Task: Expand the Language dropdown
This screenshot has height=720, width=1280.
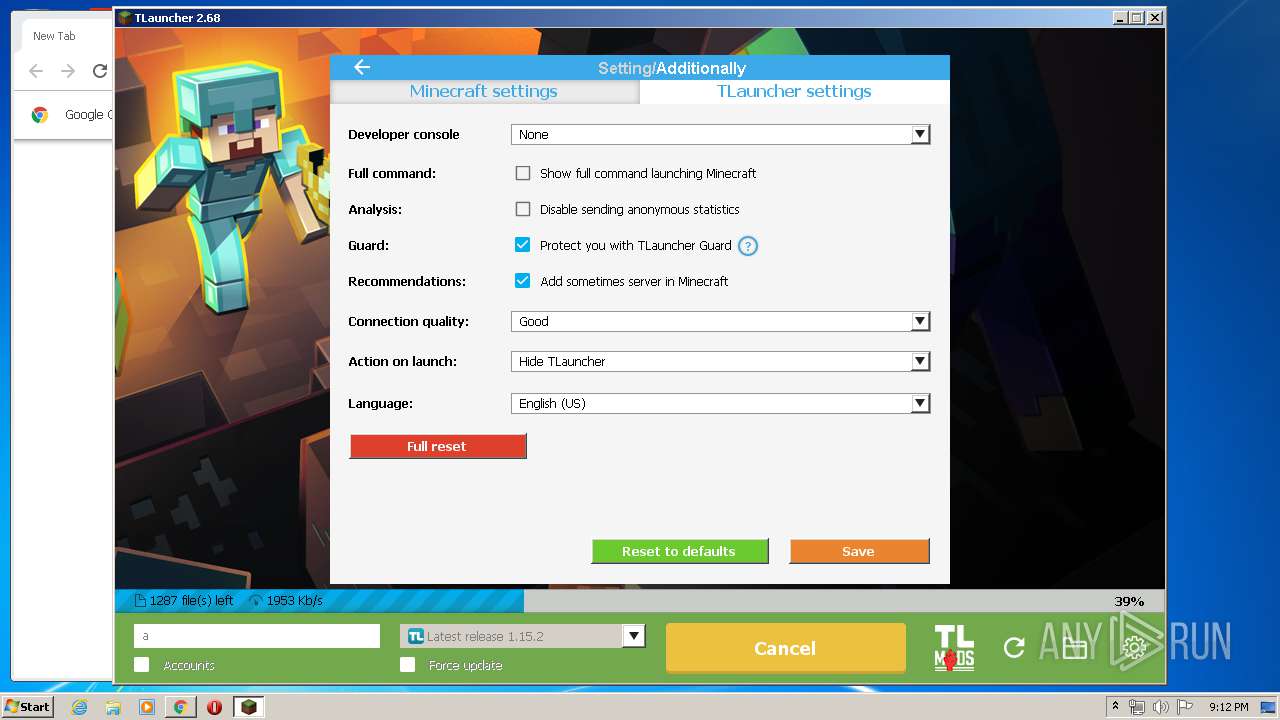Action: pyautogui.click(x=920, y=403)
